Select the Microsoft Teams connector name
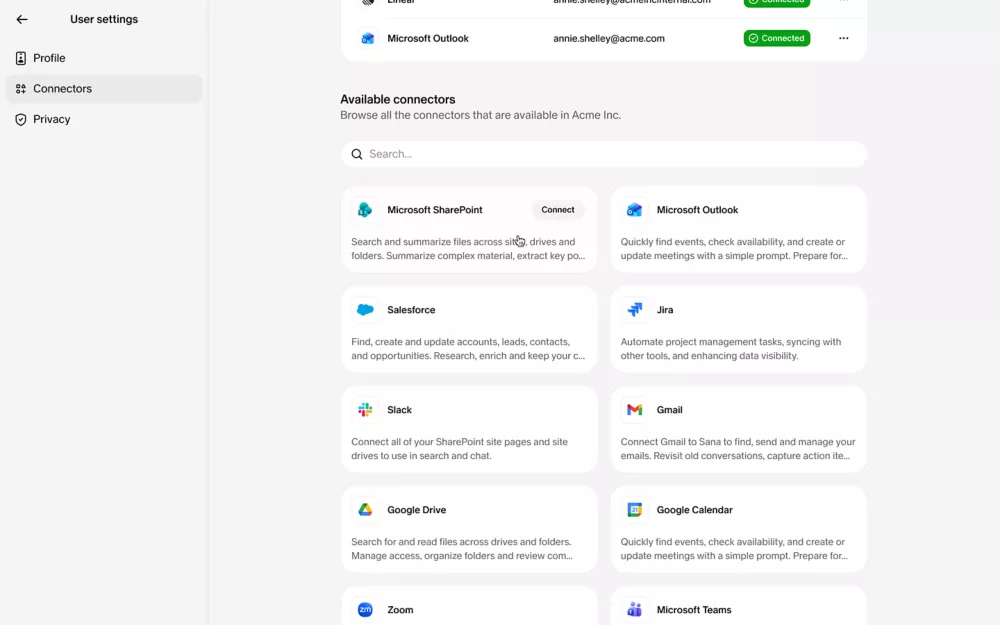 (694, 610)
